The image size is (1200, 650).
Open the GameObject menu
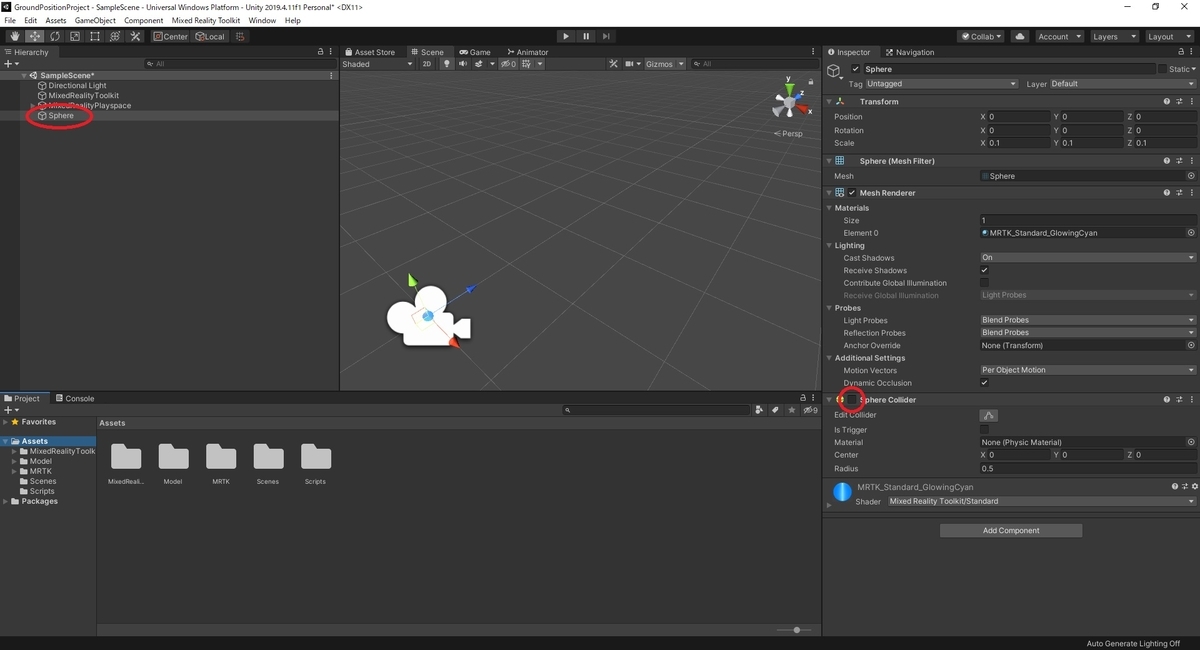(x=95, y=20)
